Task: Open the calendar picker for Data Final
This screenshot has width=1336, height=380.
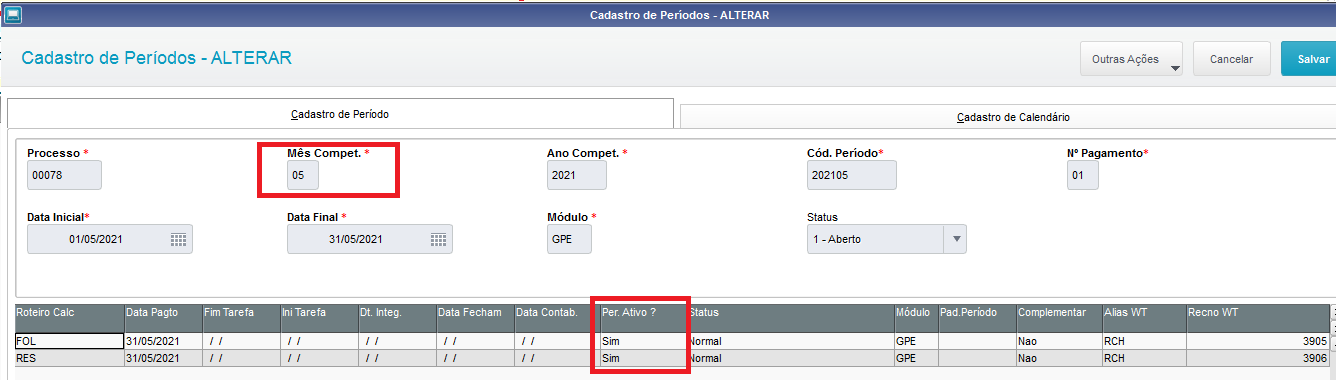Action: [438, 239]
